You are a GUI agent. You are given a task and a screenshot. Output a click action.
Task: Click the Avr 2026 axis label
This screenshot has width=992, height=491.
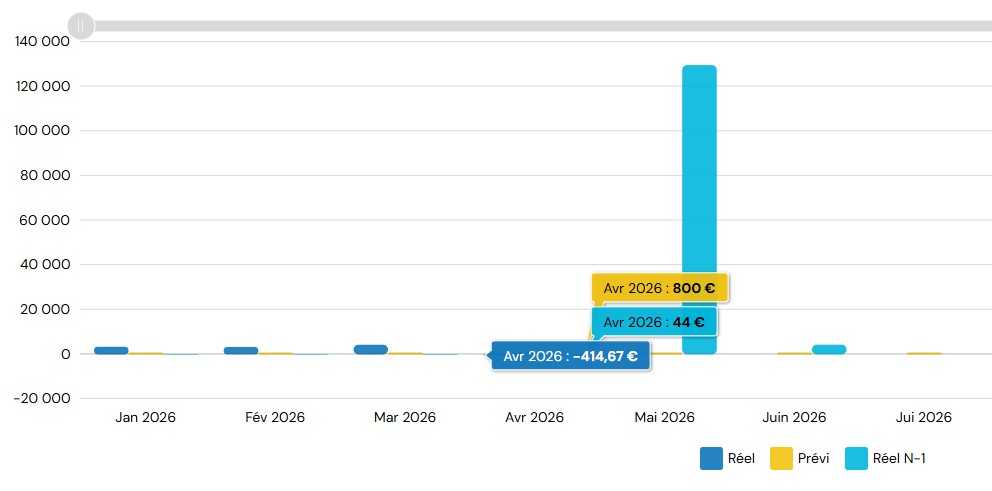[535, 418]
